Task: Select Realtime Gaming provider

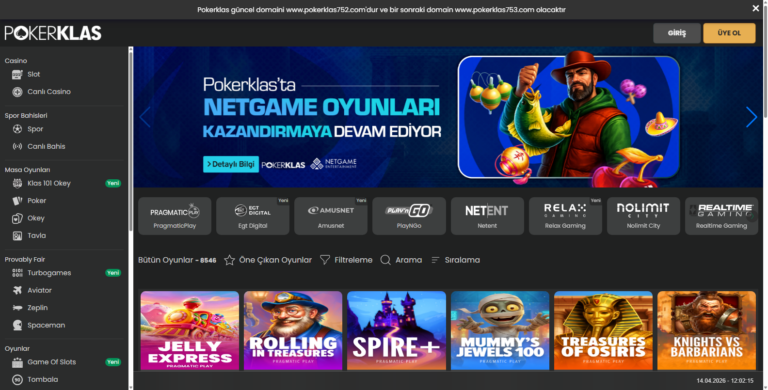Action: coord(721,216)
